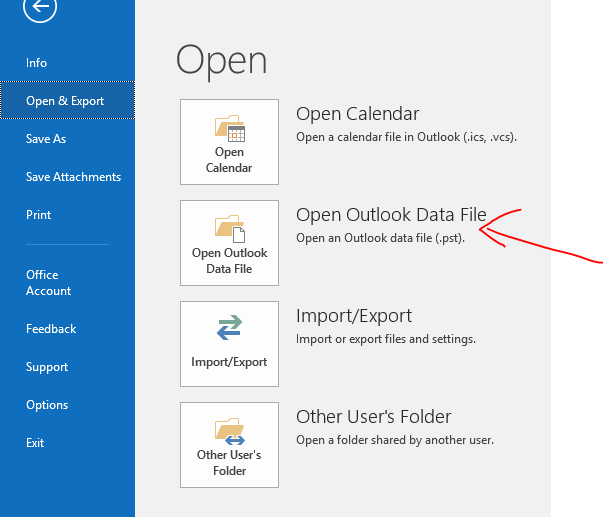Screen dimensions: 603x517
Task: Click the green and blue arrows icon
Action: pos(229,328)
